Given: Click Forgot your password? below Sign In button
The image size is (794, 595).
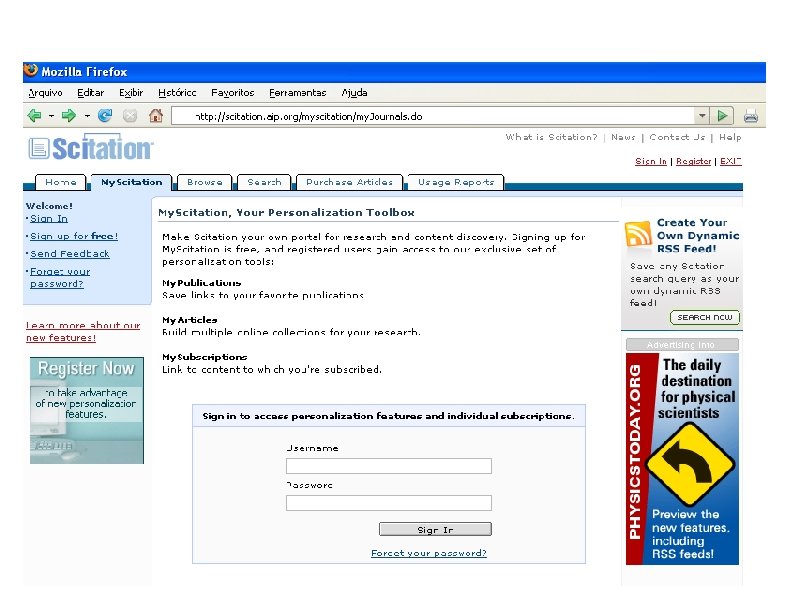Looking at the screenshot, I should [x=429, y=553].
